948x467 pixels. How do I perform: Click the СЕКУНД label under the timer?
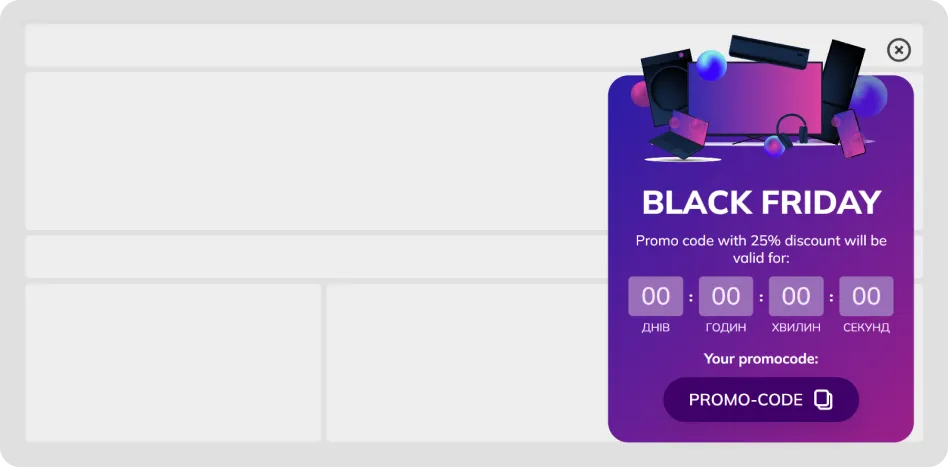point(866,328)
